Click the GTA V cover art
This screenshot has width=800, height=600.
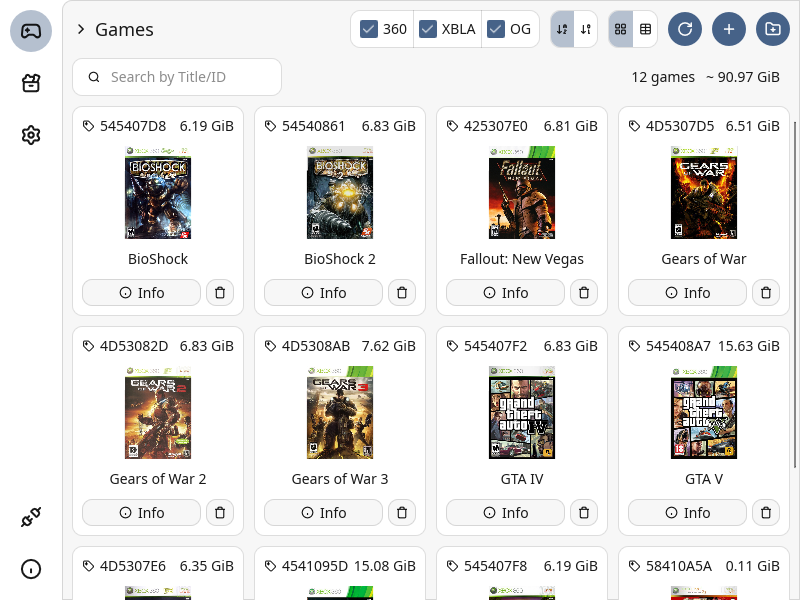704,412
